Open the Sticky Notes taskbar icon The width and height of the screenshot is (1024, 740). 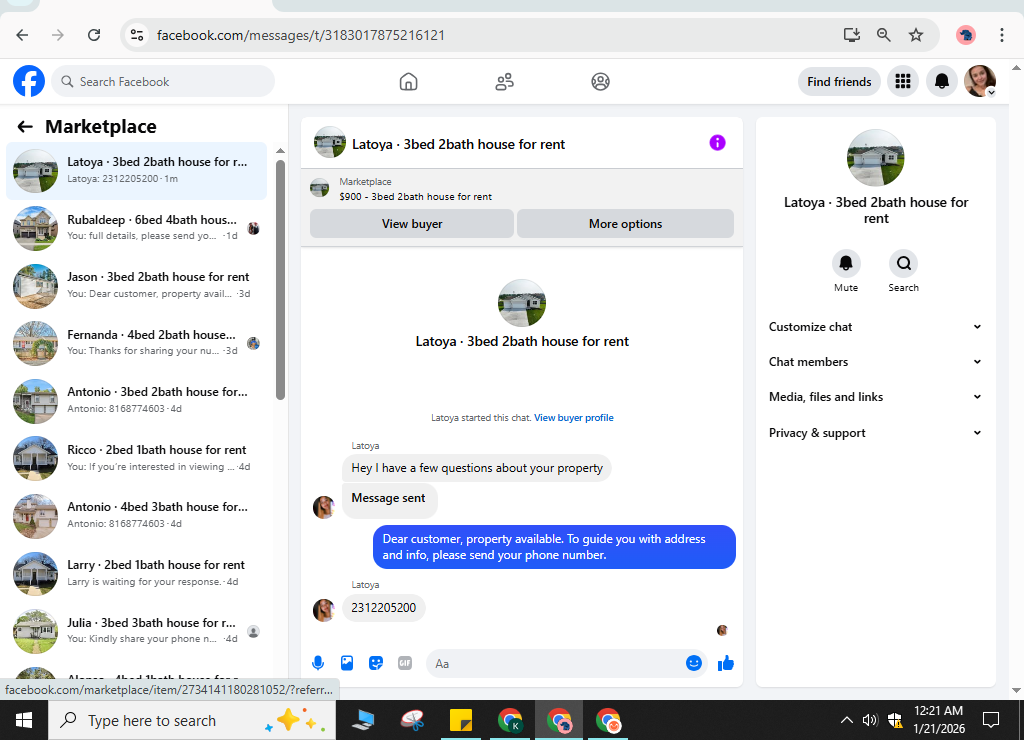(461, 720)
